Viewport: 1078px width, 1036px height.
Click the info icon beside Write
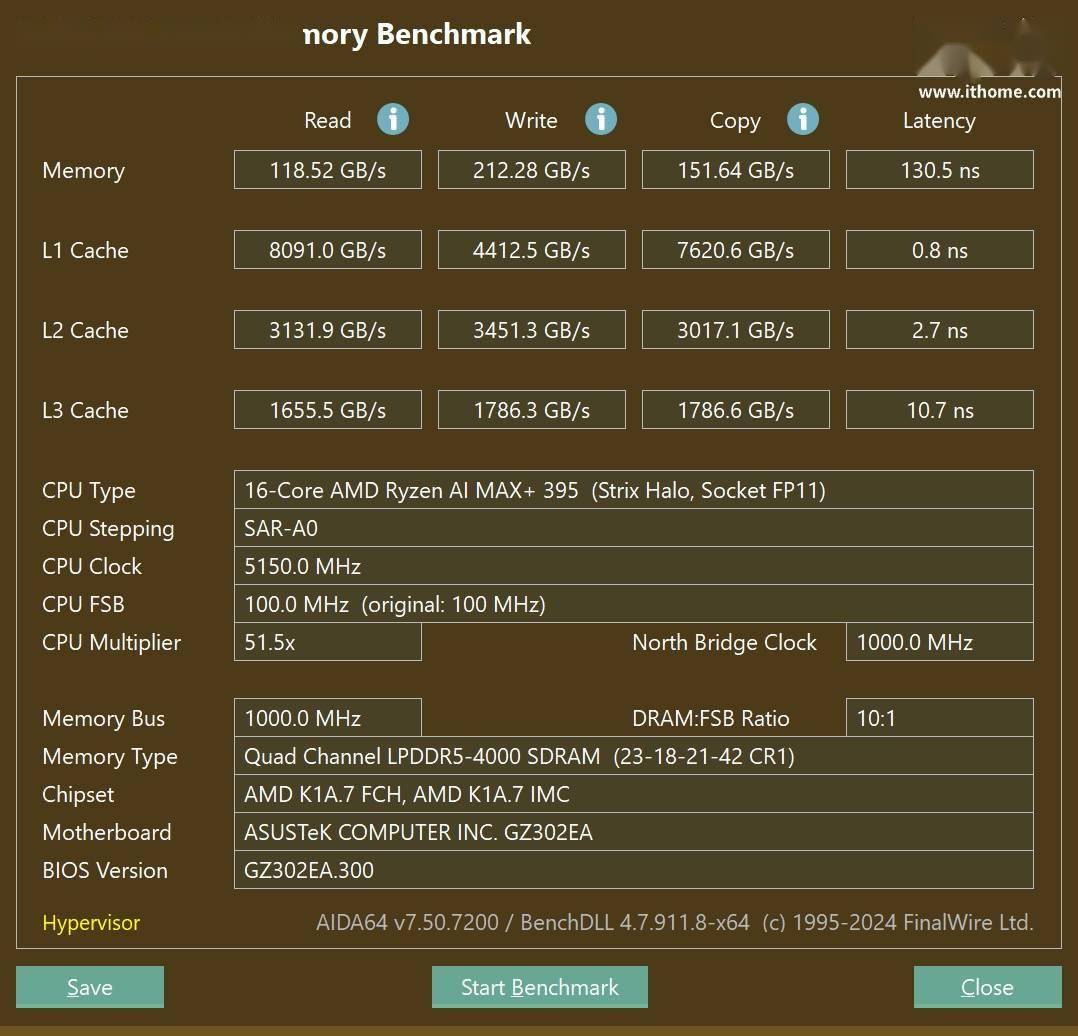[x=601, y=120]
